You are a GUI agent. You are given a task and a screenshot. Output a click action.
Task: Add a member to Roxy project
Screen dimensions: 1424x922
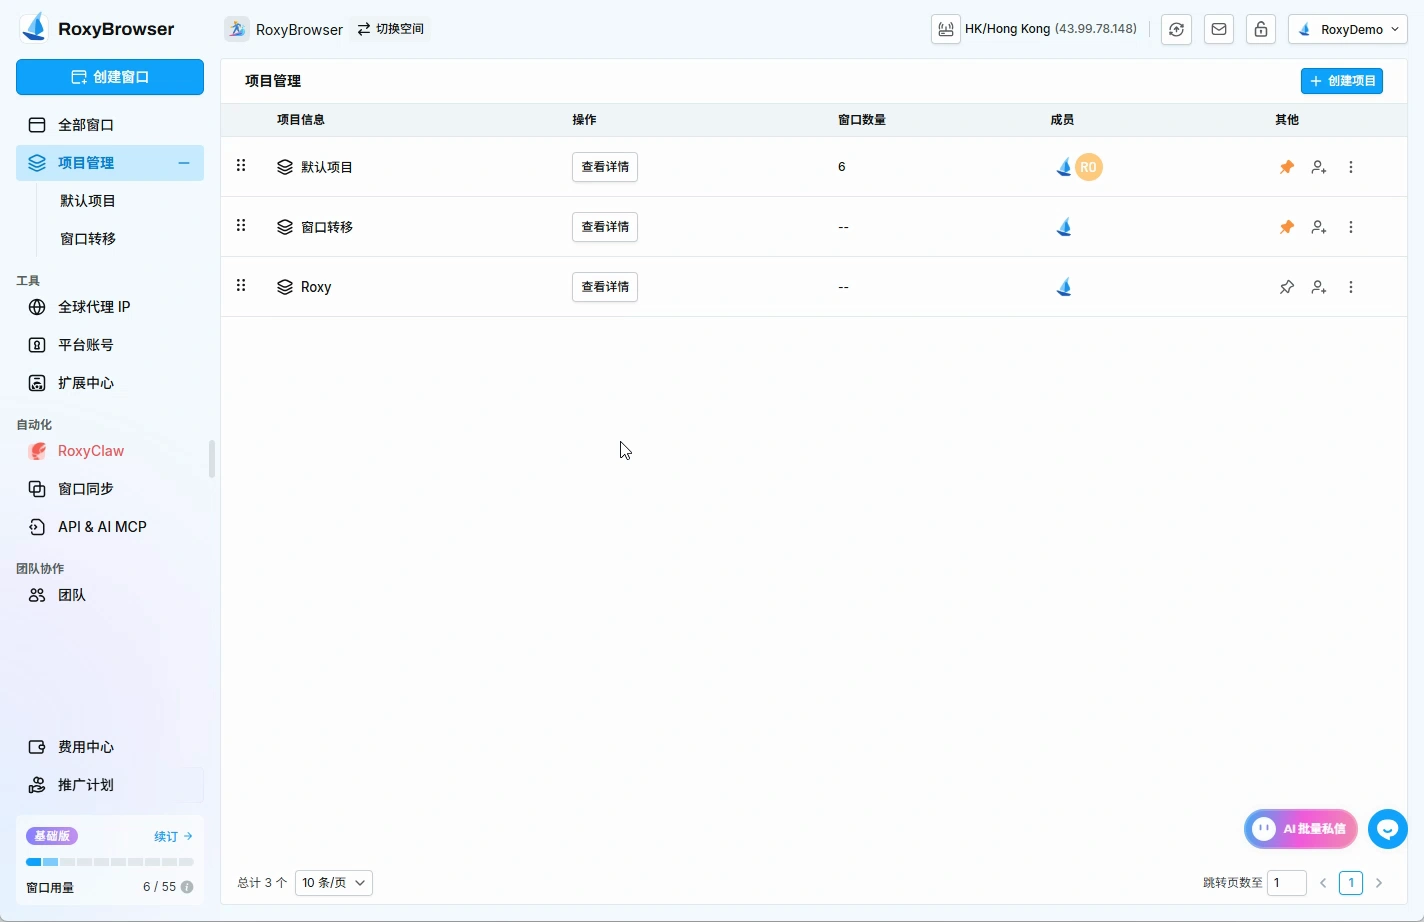point(1319,287)
